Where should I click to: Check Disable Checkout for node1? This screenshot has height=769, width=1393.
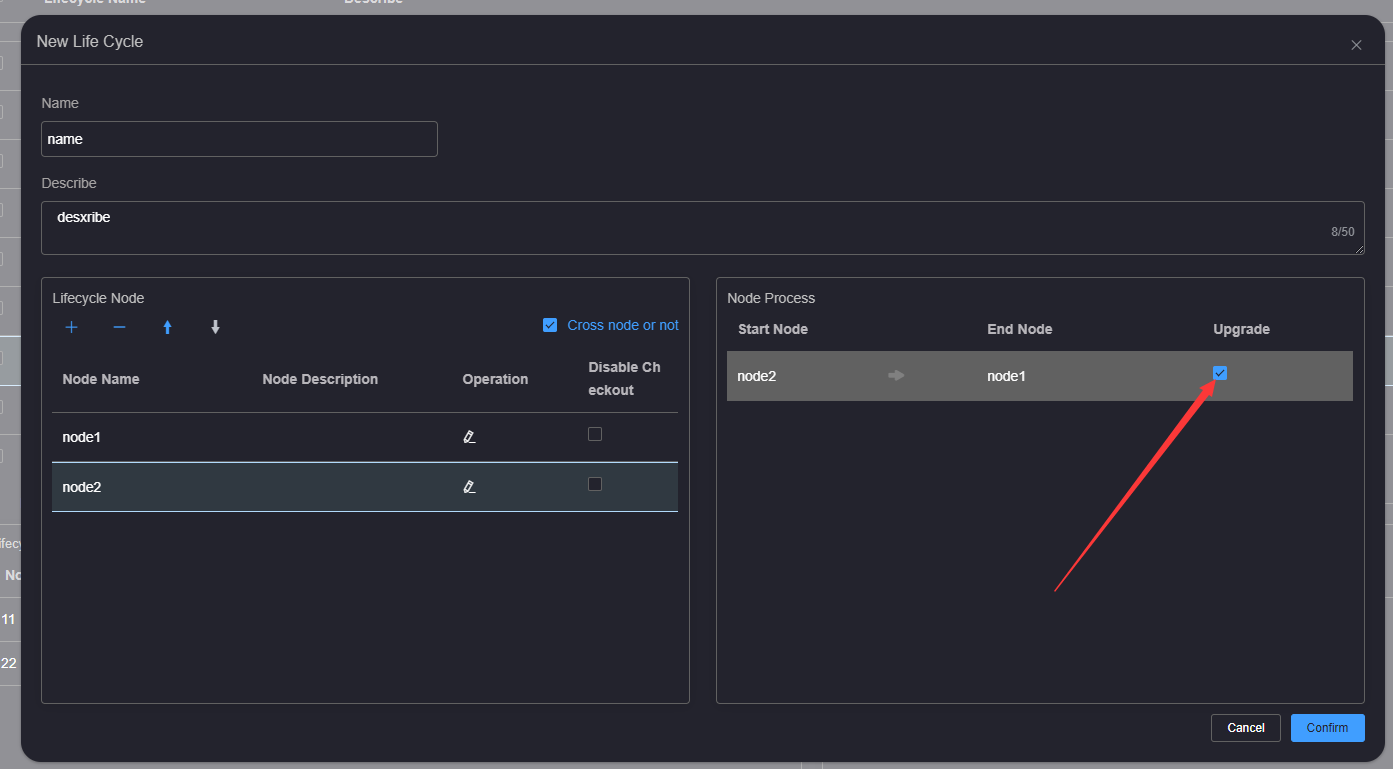(595, 434)
